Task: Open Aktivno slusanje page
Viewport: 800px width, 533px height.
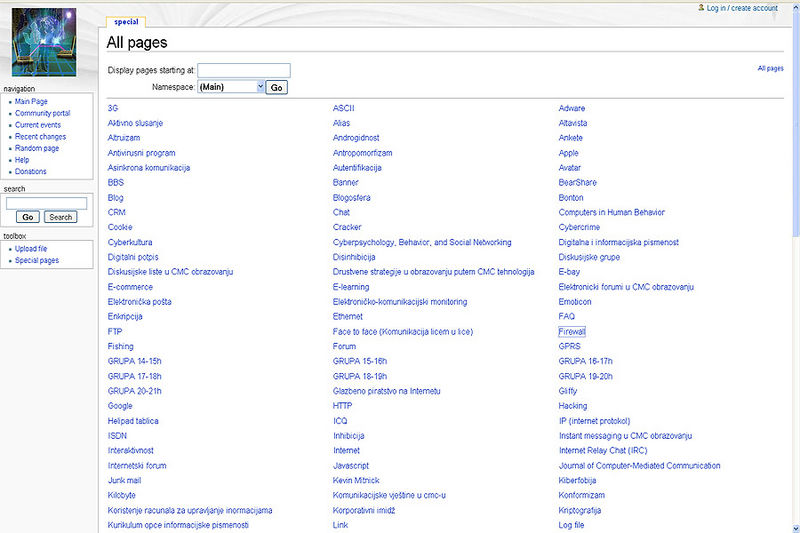Action: pyautogui.click(x=135, y=123)
